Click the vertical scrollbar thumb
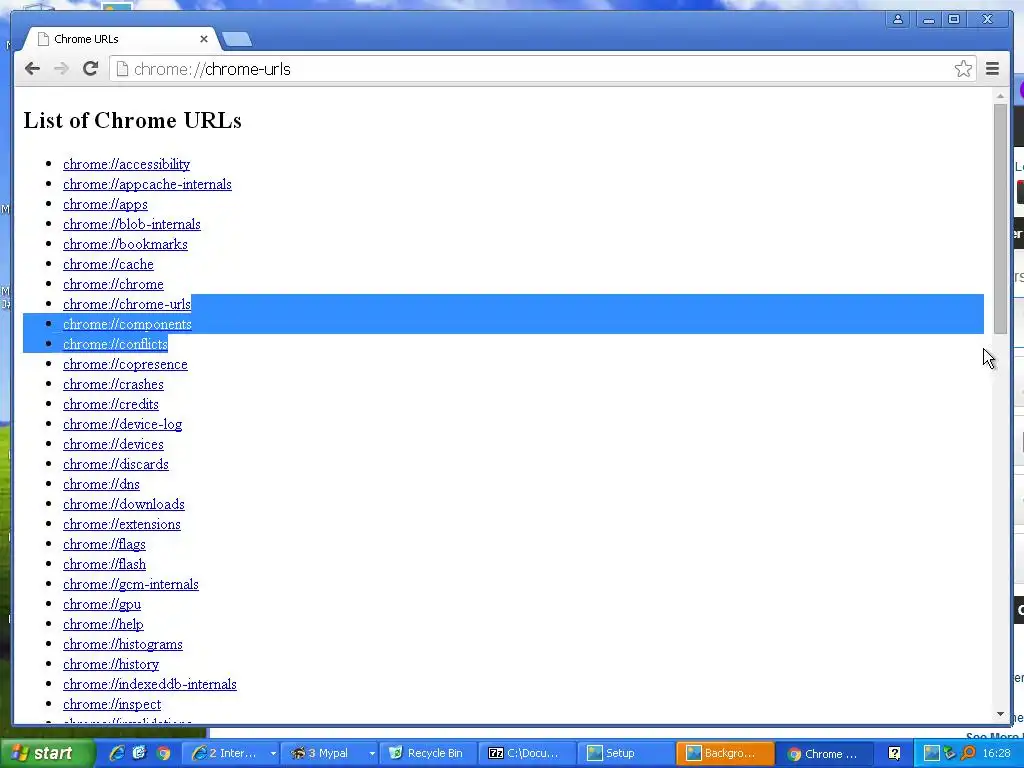Viewport: 1024px width, 768px height. click(1000, 219)
